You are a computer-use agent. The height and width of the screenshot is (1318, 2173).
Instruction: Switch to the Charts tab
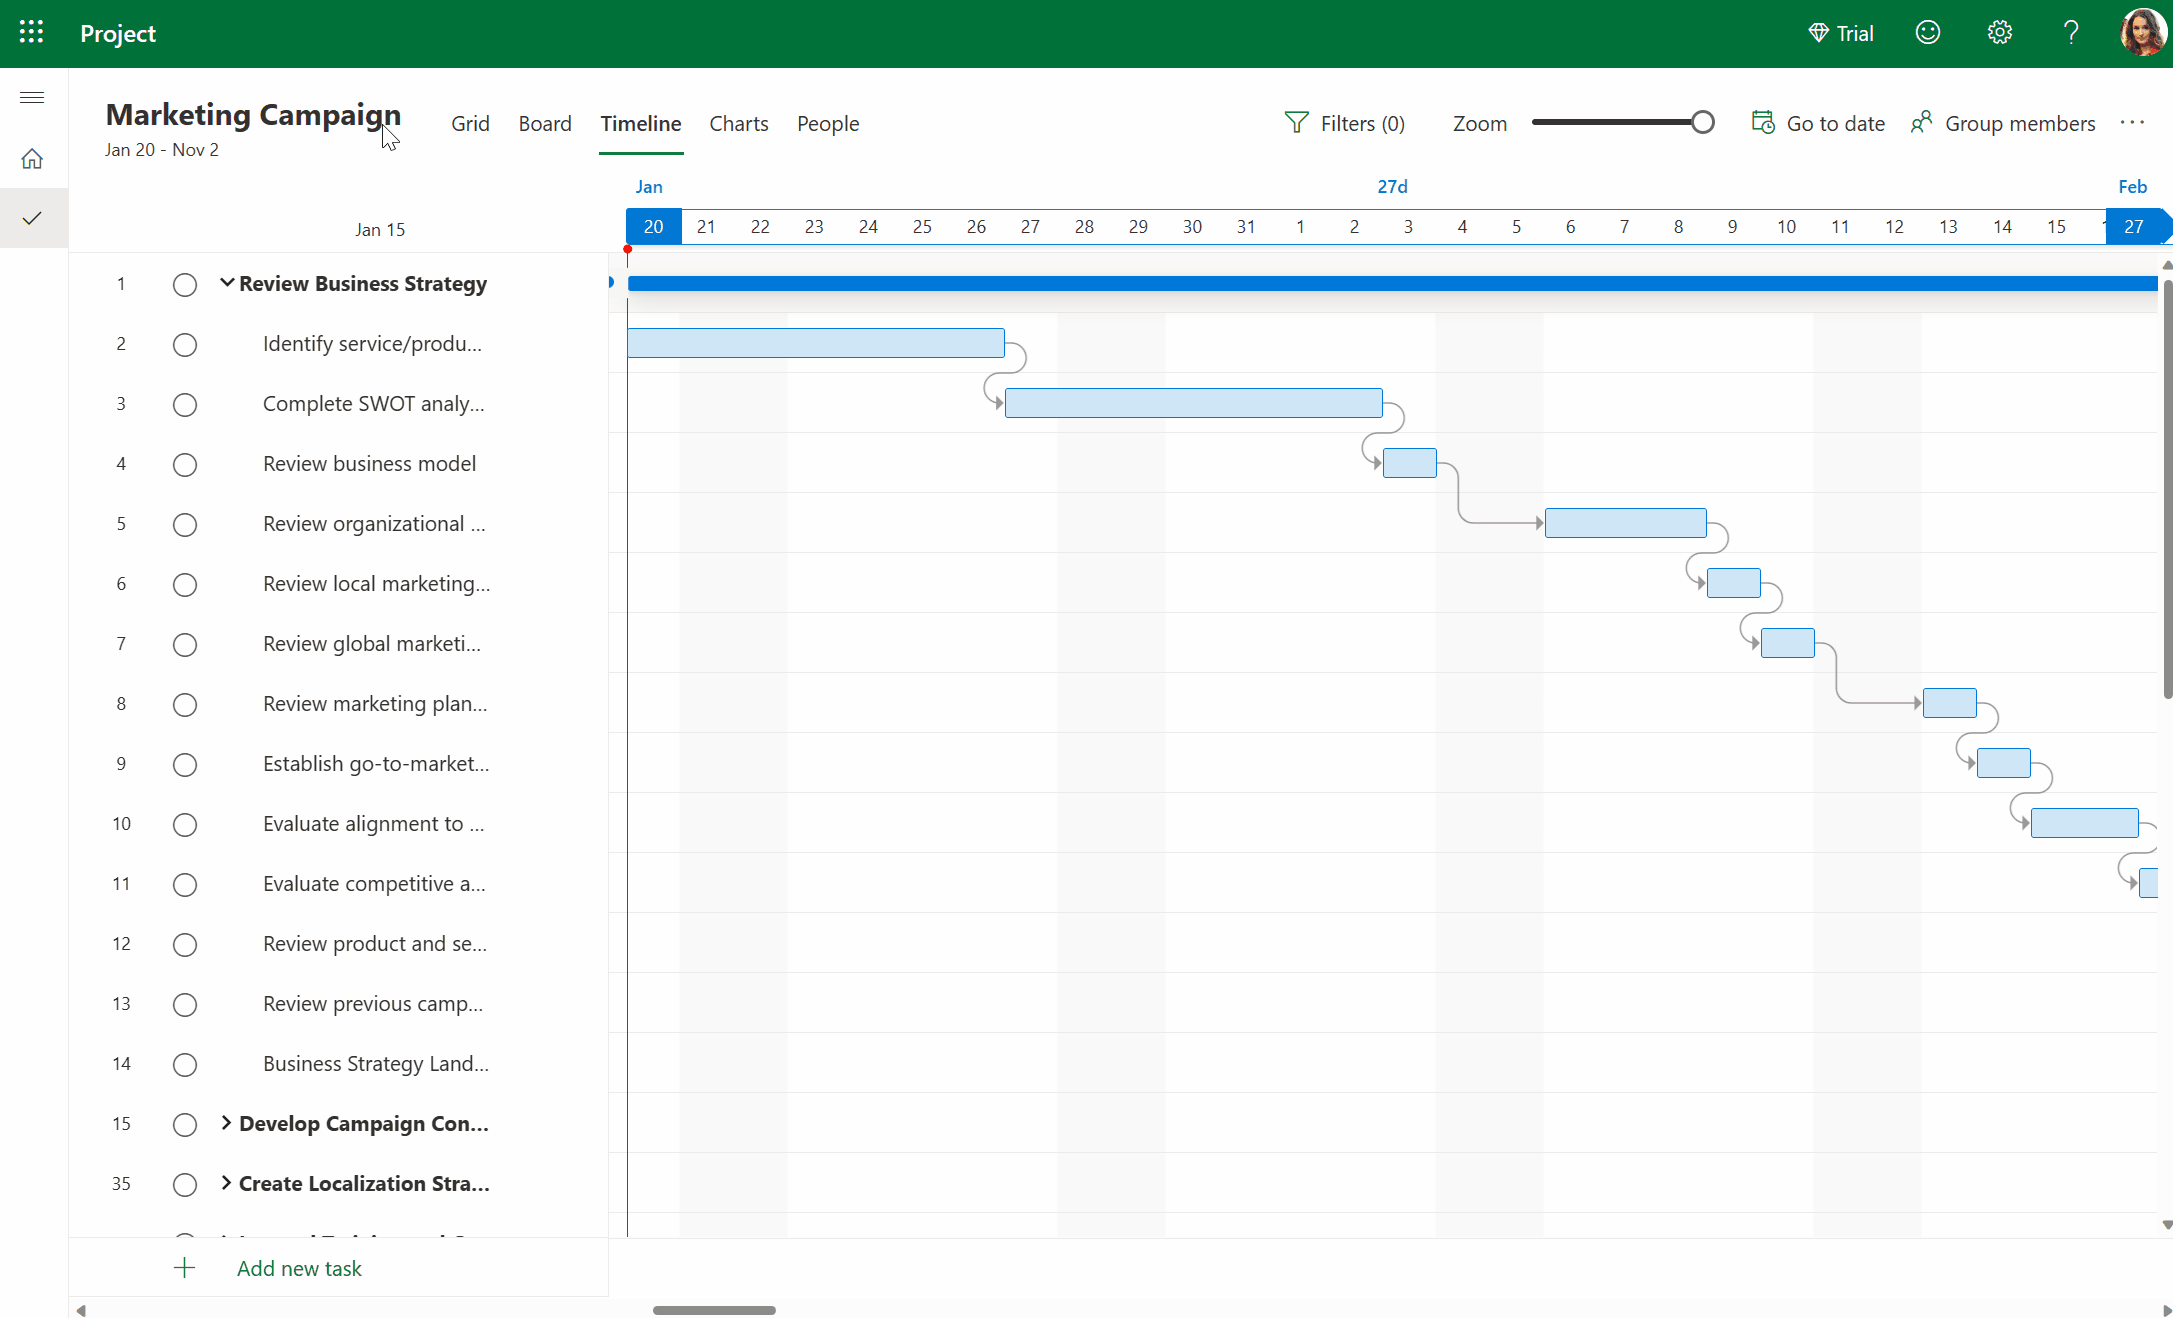point(738,123)
